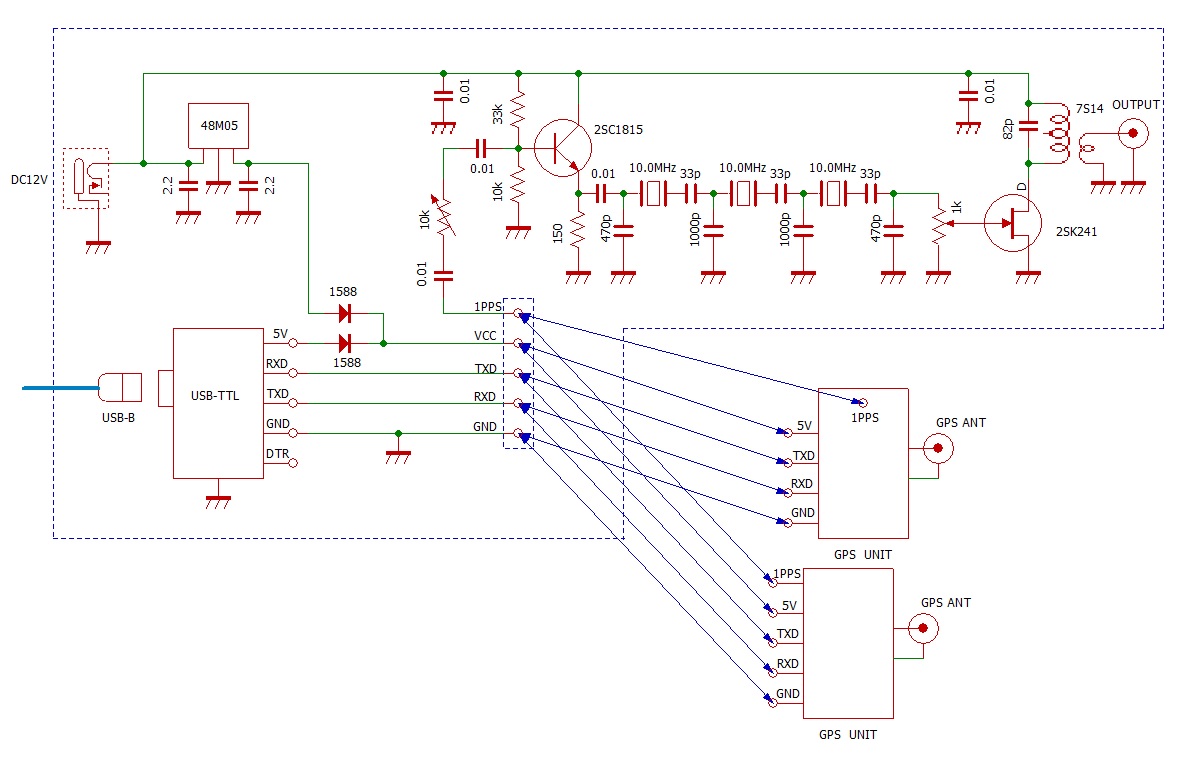Select the 33k resistor symbol
The image size is (1187, 759).
(518, 110)
